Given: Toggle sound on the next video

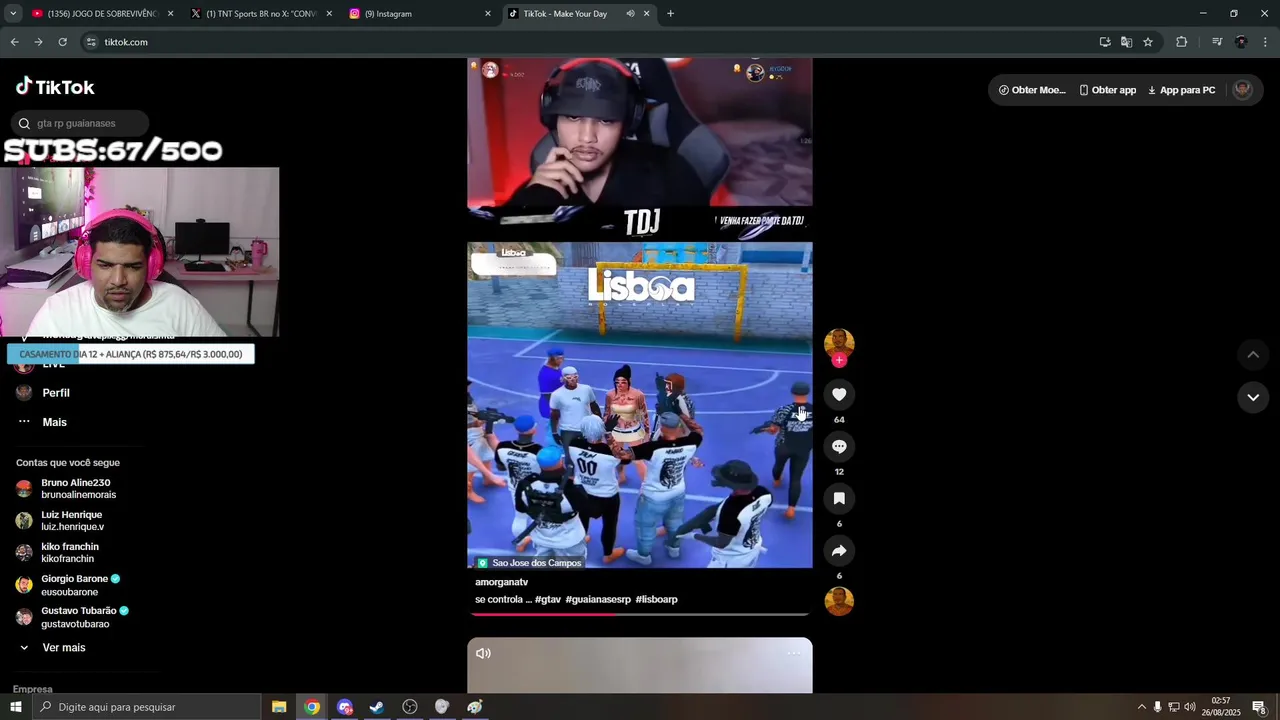Looking at the screenshot, I should 483,654.
